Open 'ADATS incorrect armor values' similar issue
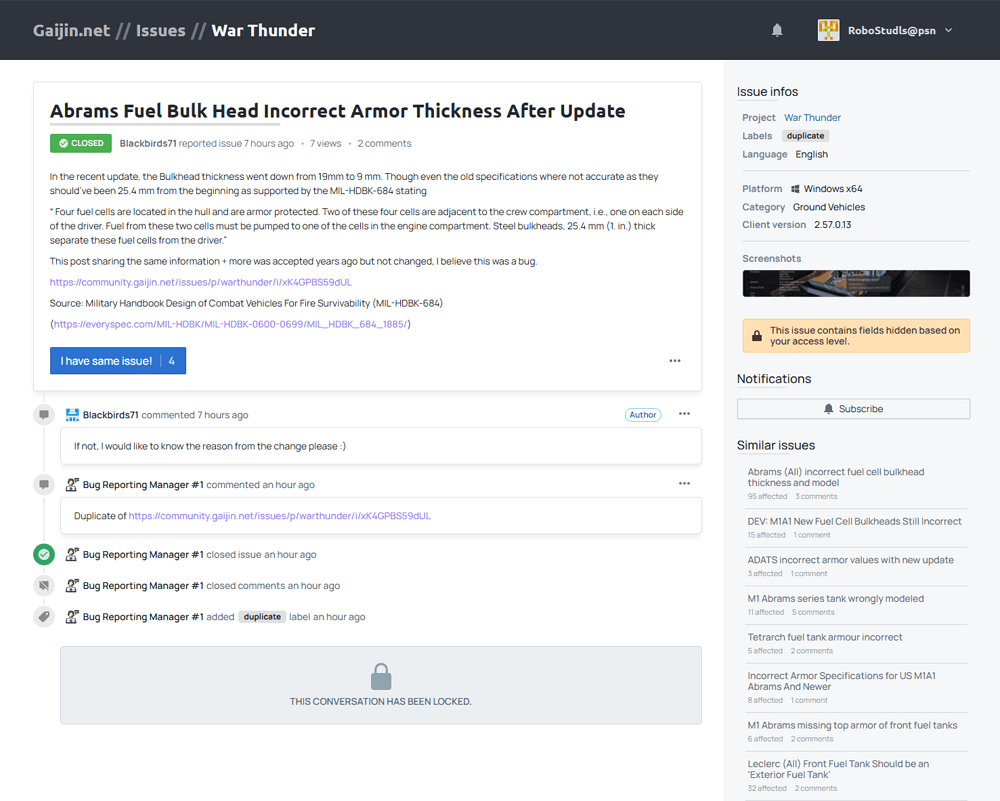This screenshot has width=1000, height=801. (x=851, y=560)
